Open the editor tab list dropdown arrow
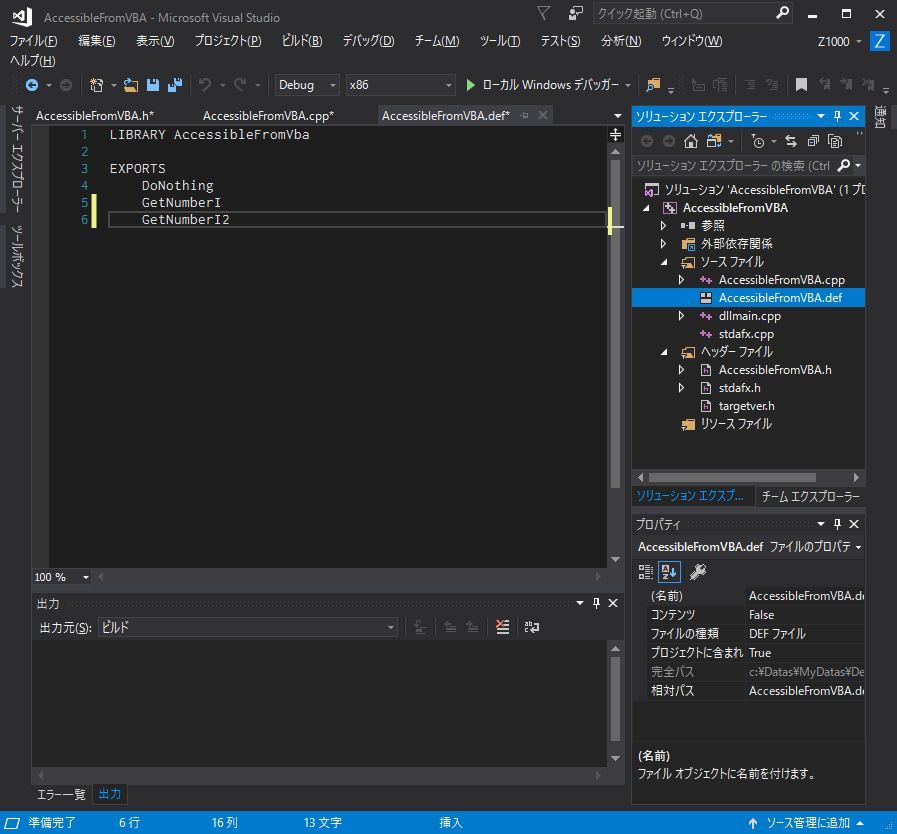This screenshot has width=897, height=834. click(x=617, y=116)
